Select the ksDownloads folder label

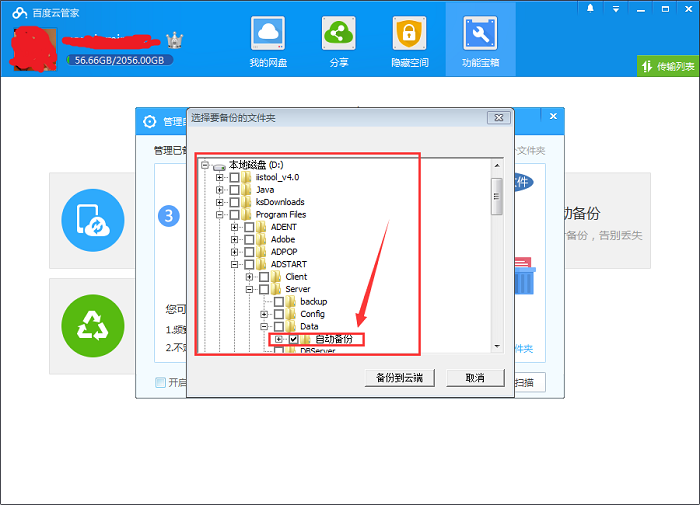coord(280,202)
